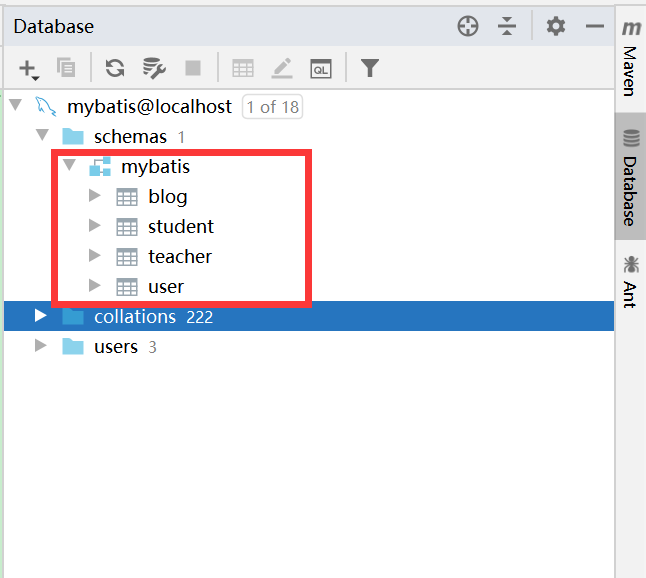
Task: Expand the teacher table
Action: pos(95,255)
